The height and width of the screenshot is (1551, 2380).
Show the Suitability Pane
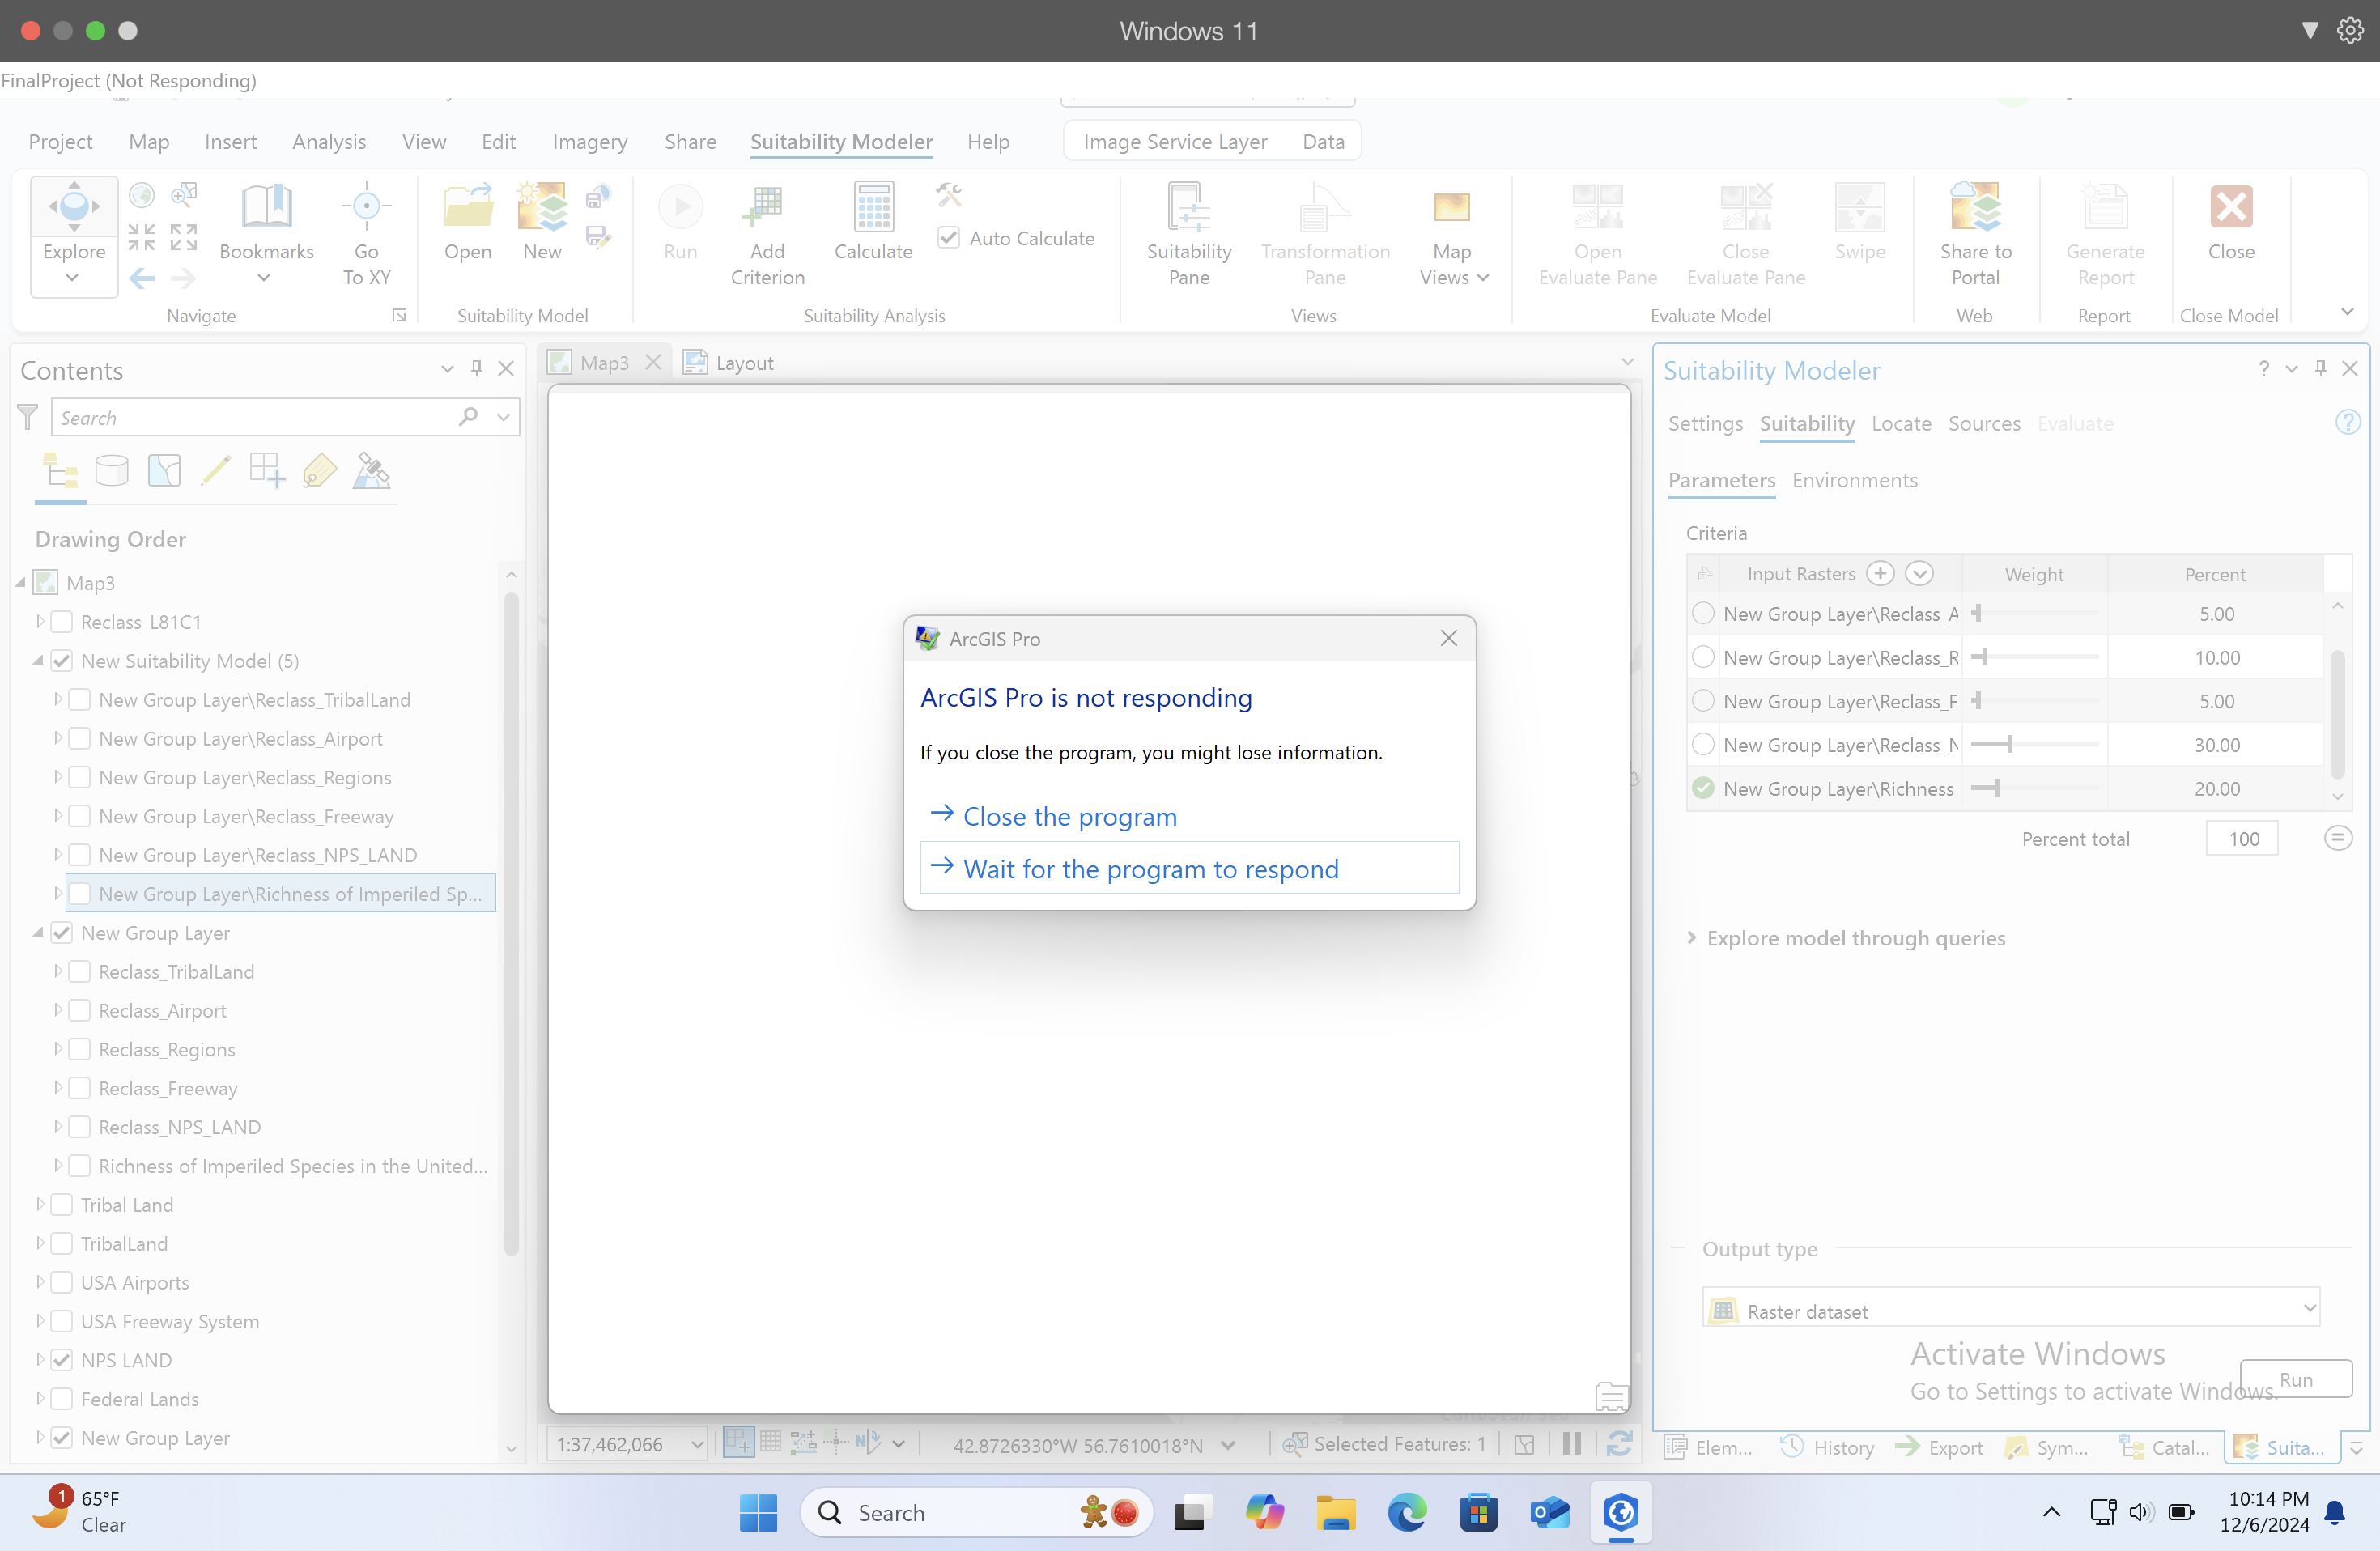click(1188, 235)
